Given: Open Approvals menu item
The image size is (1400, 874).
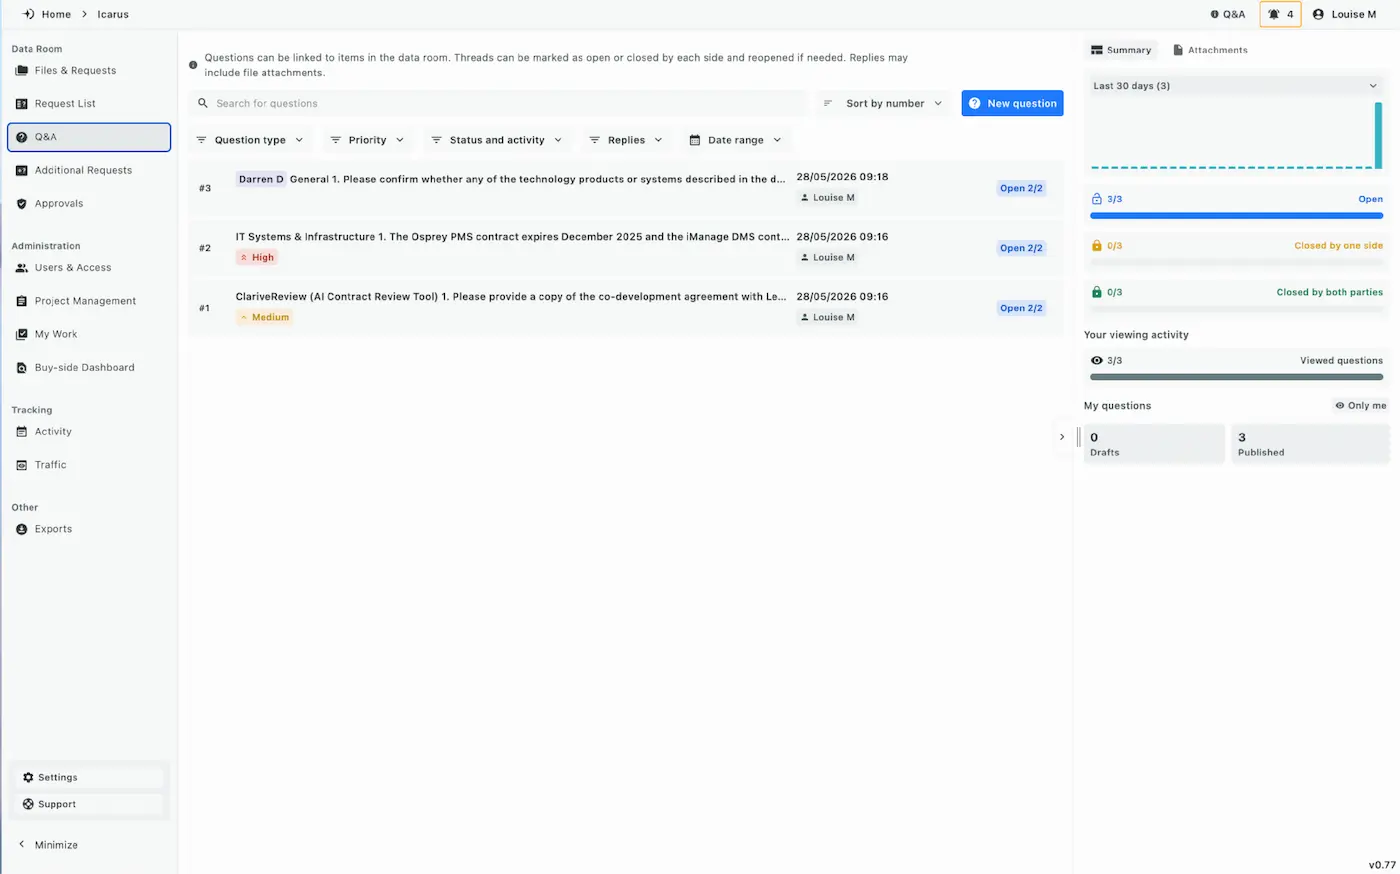Looking at the screenshot, I should 89,204.
